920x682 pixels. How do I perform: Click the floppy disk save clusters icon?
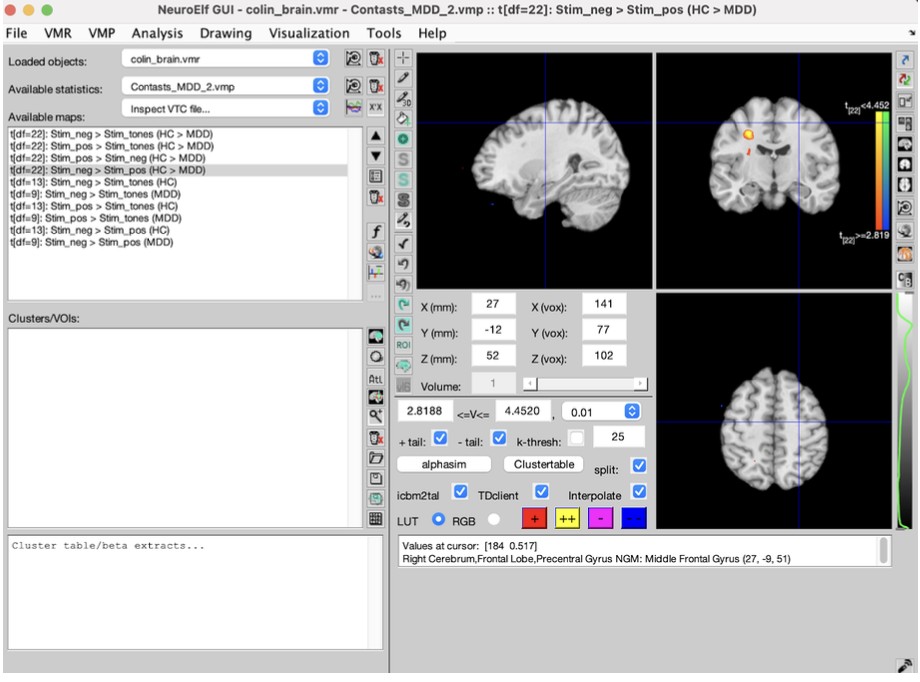tap(376, 478)
